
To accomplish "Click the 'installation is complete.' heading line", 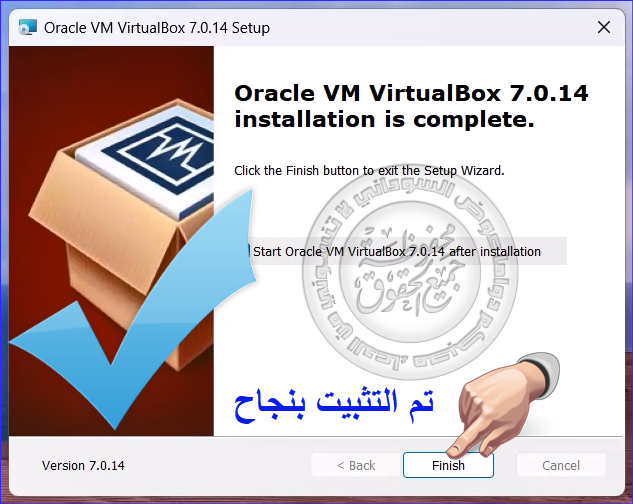I will [384, 120].
